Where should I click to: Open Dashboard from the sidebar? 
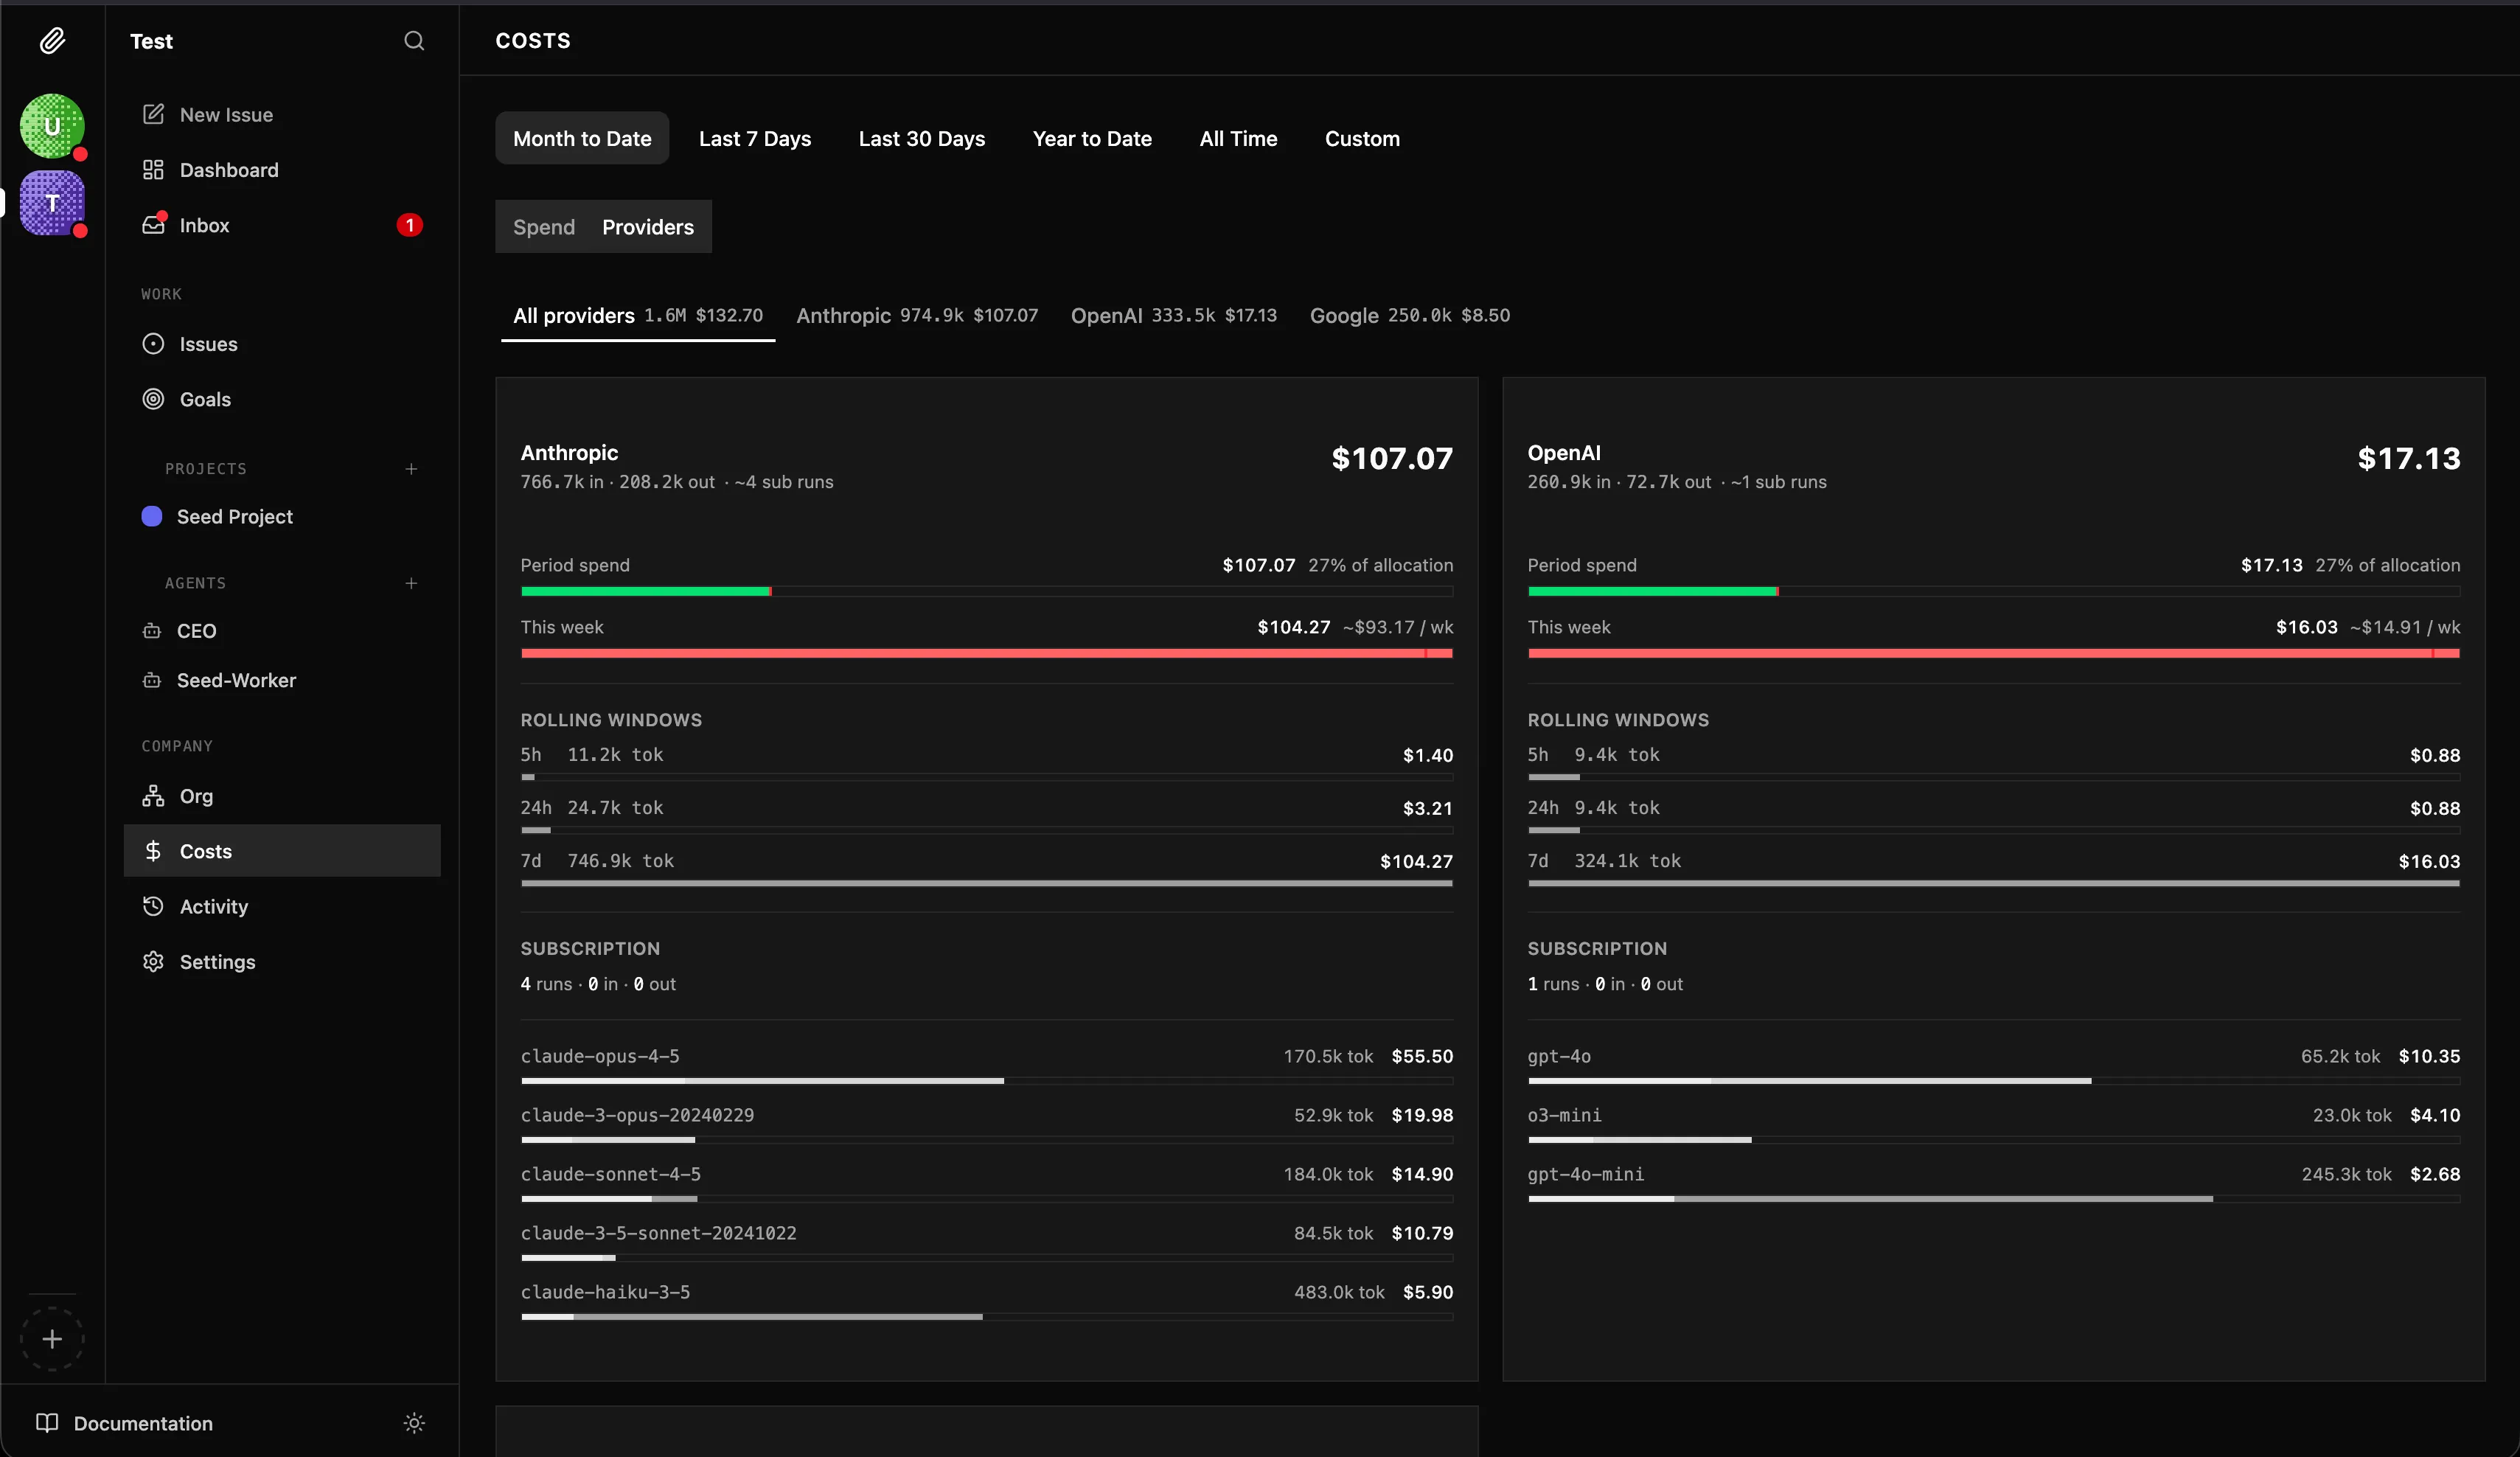(282, 170)
